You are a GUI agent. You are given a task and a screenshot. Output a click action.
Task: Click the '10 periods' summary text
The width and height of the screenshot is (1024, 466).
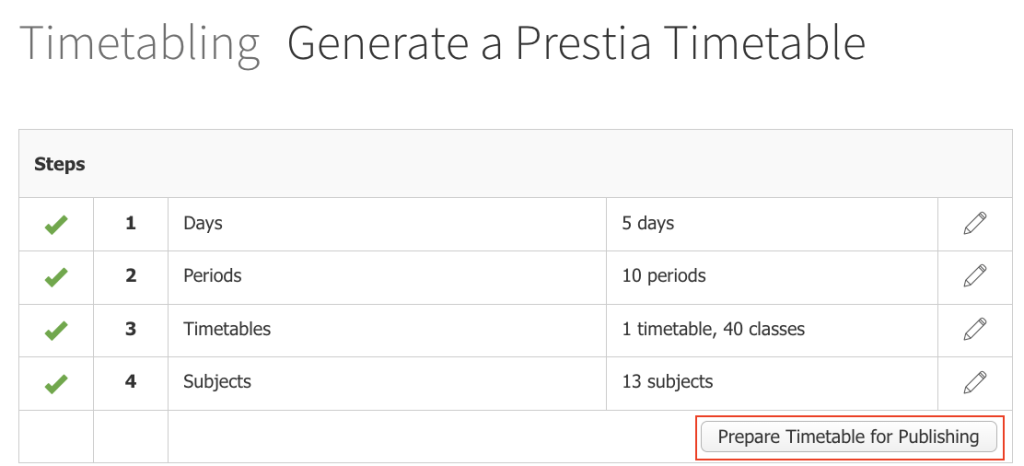pyautogui.click(x=664, y=275)
